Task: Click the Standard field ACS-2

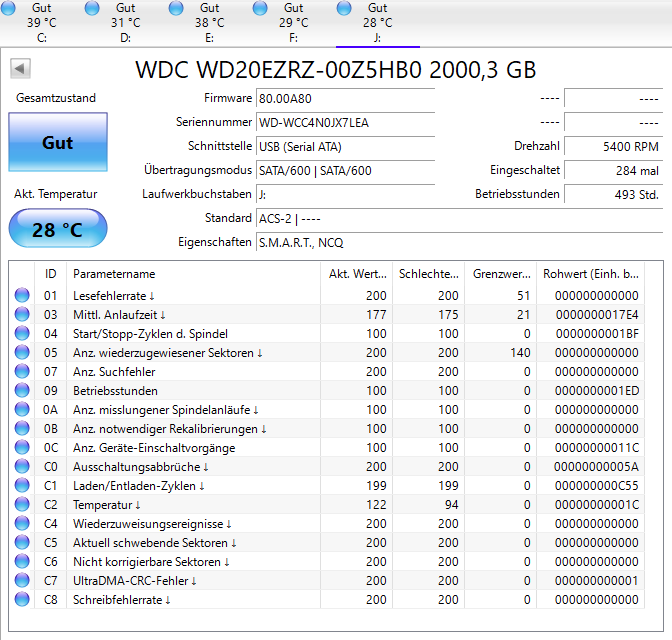Action: coord(459,219)
